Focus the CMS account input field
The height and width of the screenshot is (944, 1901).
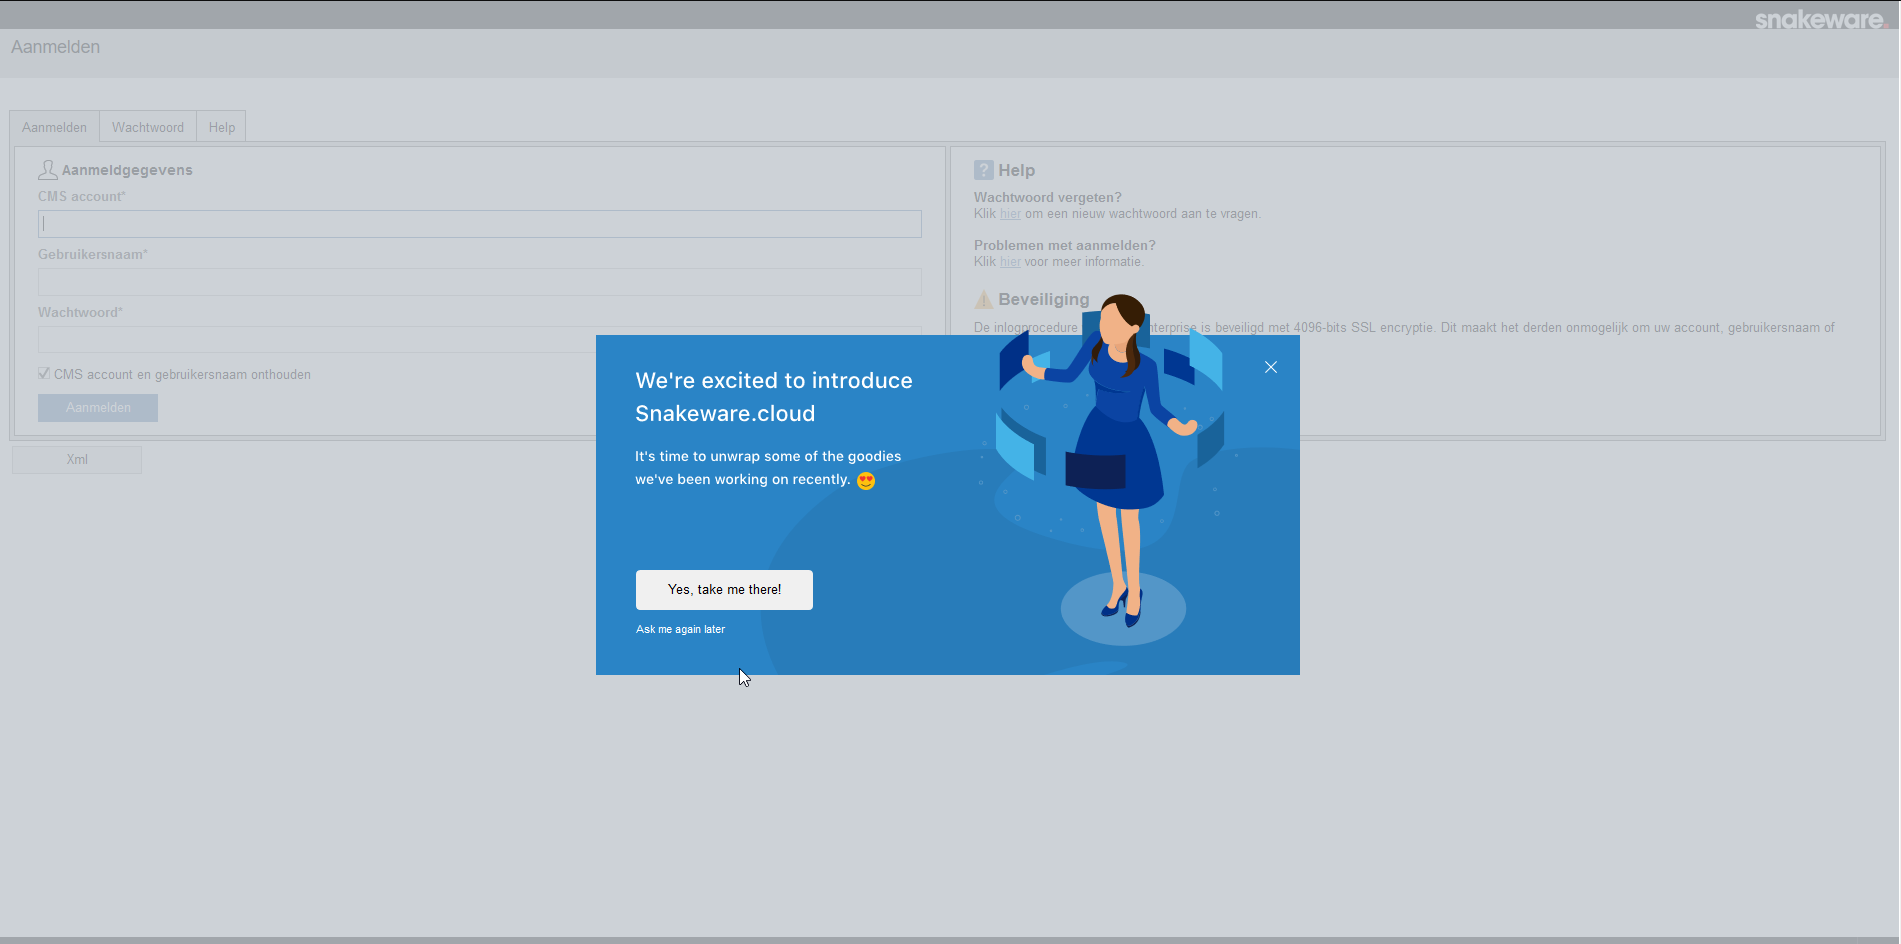pos(480,224)
